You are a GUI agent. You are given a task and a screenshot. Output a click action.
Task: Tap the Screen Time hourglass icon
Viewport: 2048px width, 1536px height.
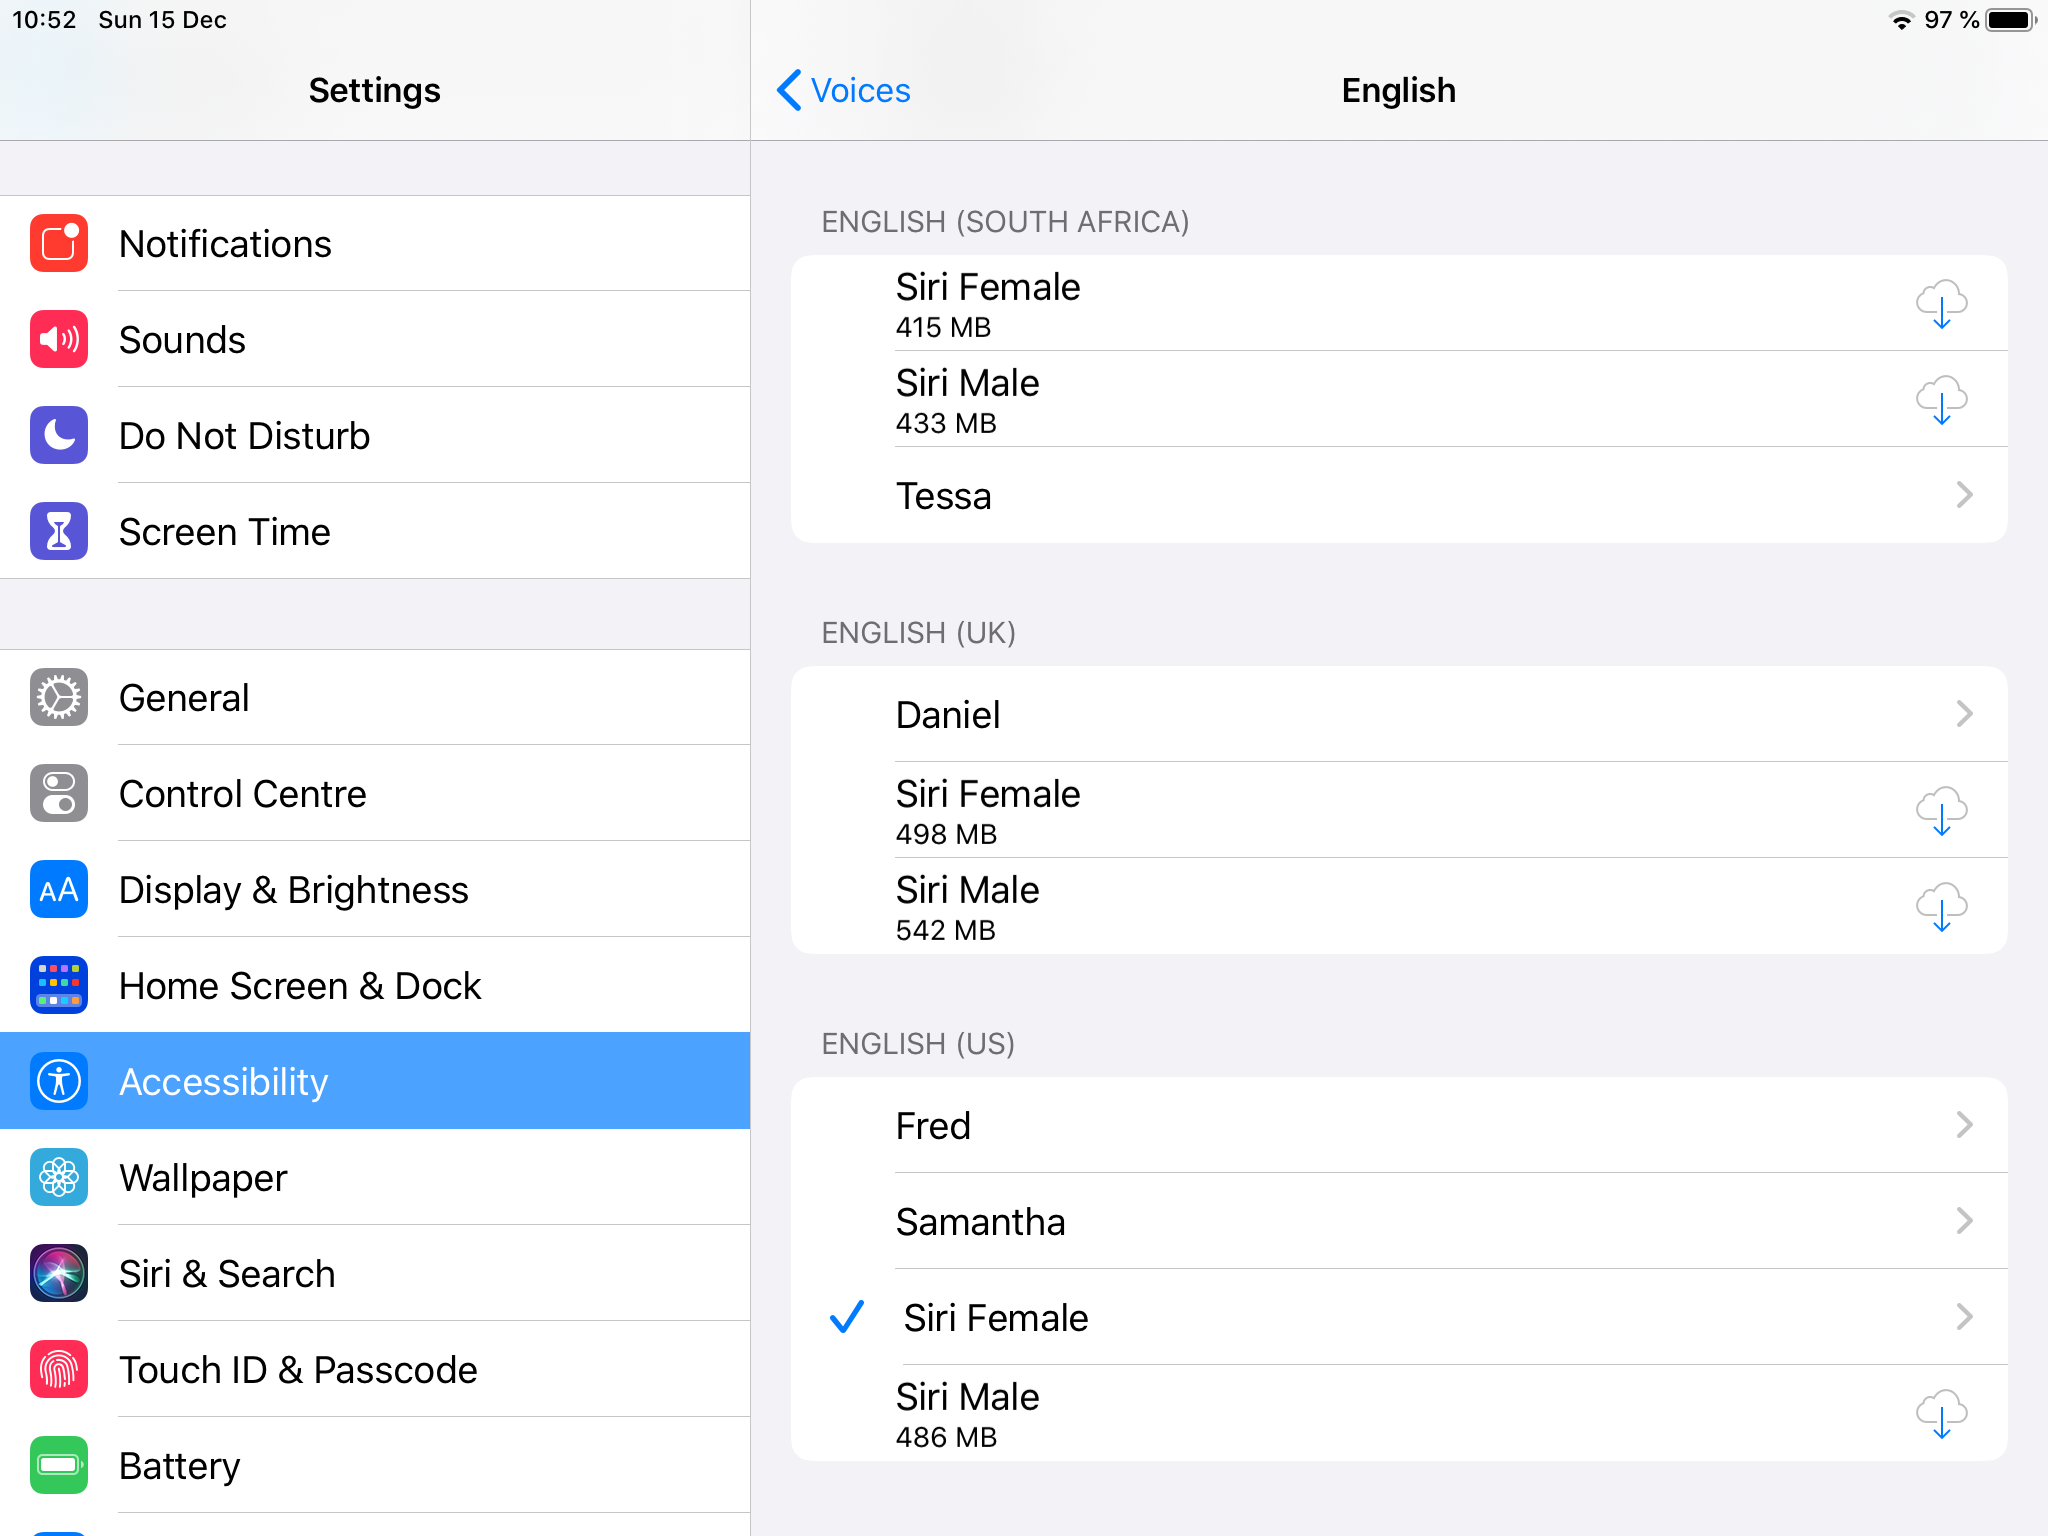59,532
